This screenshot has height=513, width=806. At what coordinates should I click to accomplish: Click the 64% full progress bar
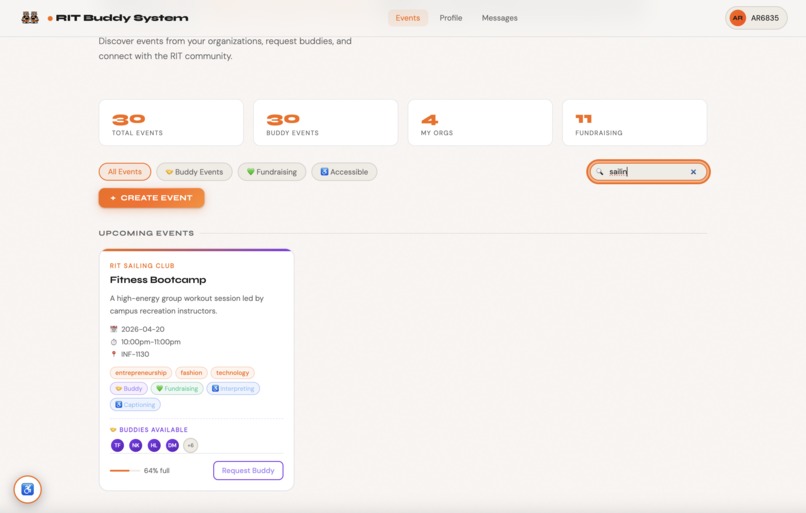[124, 470]
